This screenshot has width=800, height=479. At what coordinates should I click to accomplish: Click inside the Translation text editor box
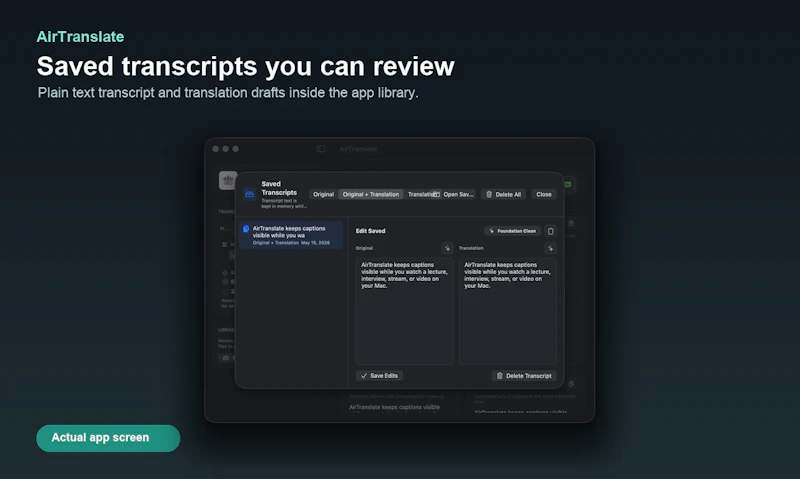pyautogui.click(x=508, y=311)
